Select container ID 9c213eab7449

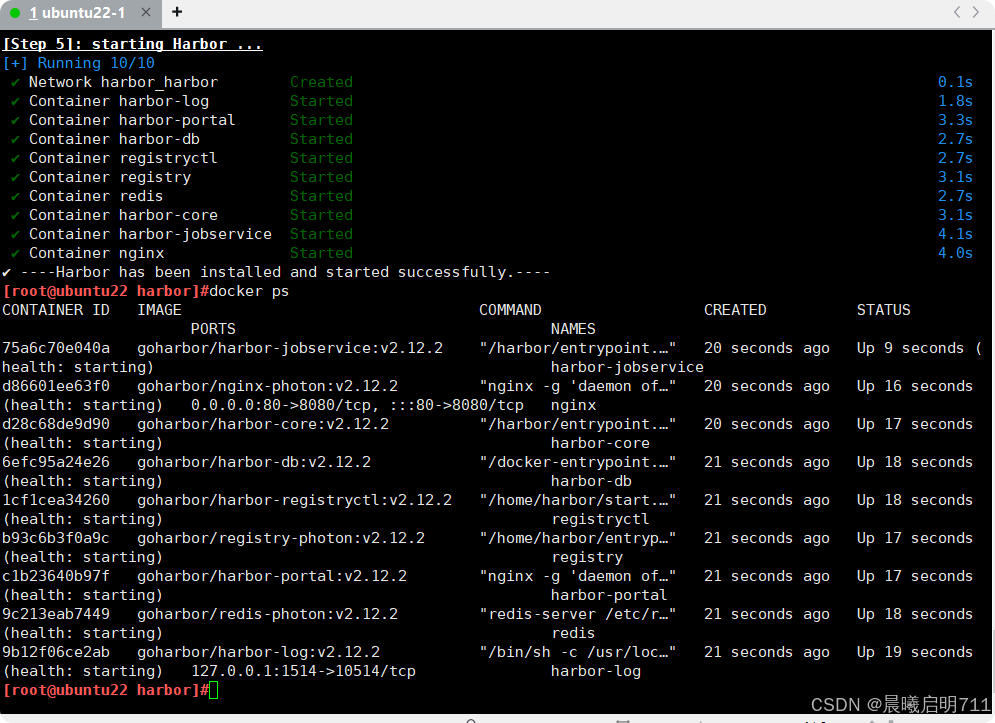point(56,614)
